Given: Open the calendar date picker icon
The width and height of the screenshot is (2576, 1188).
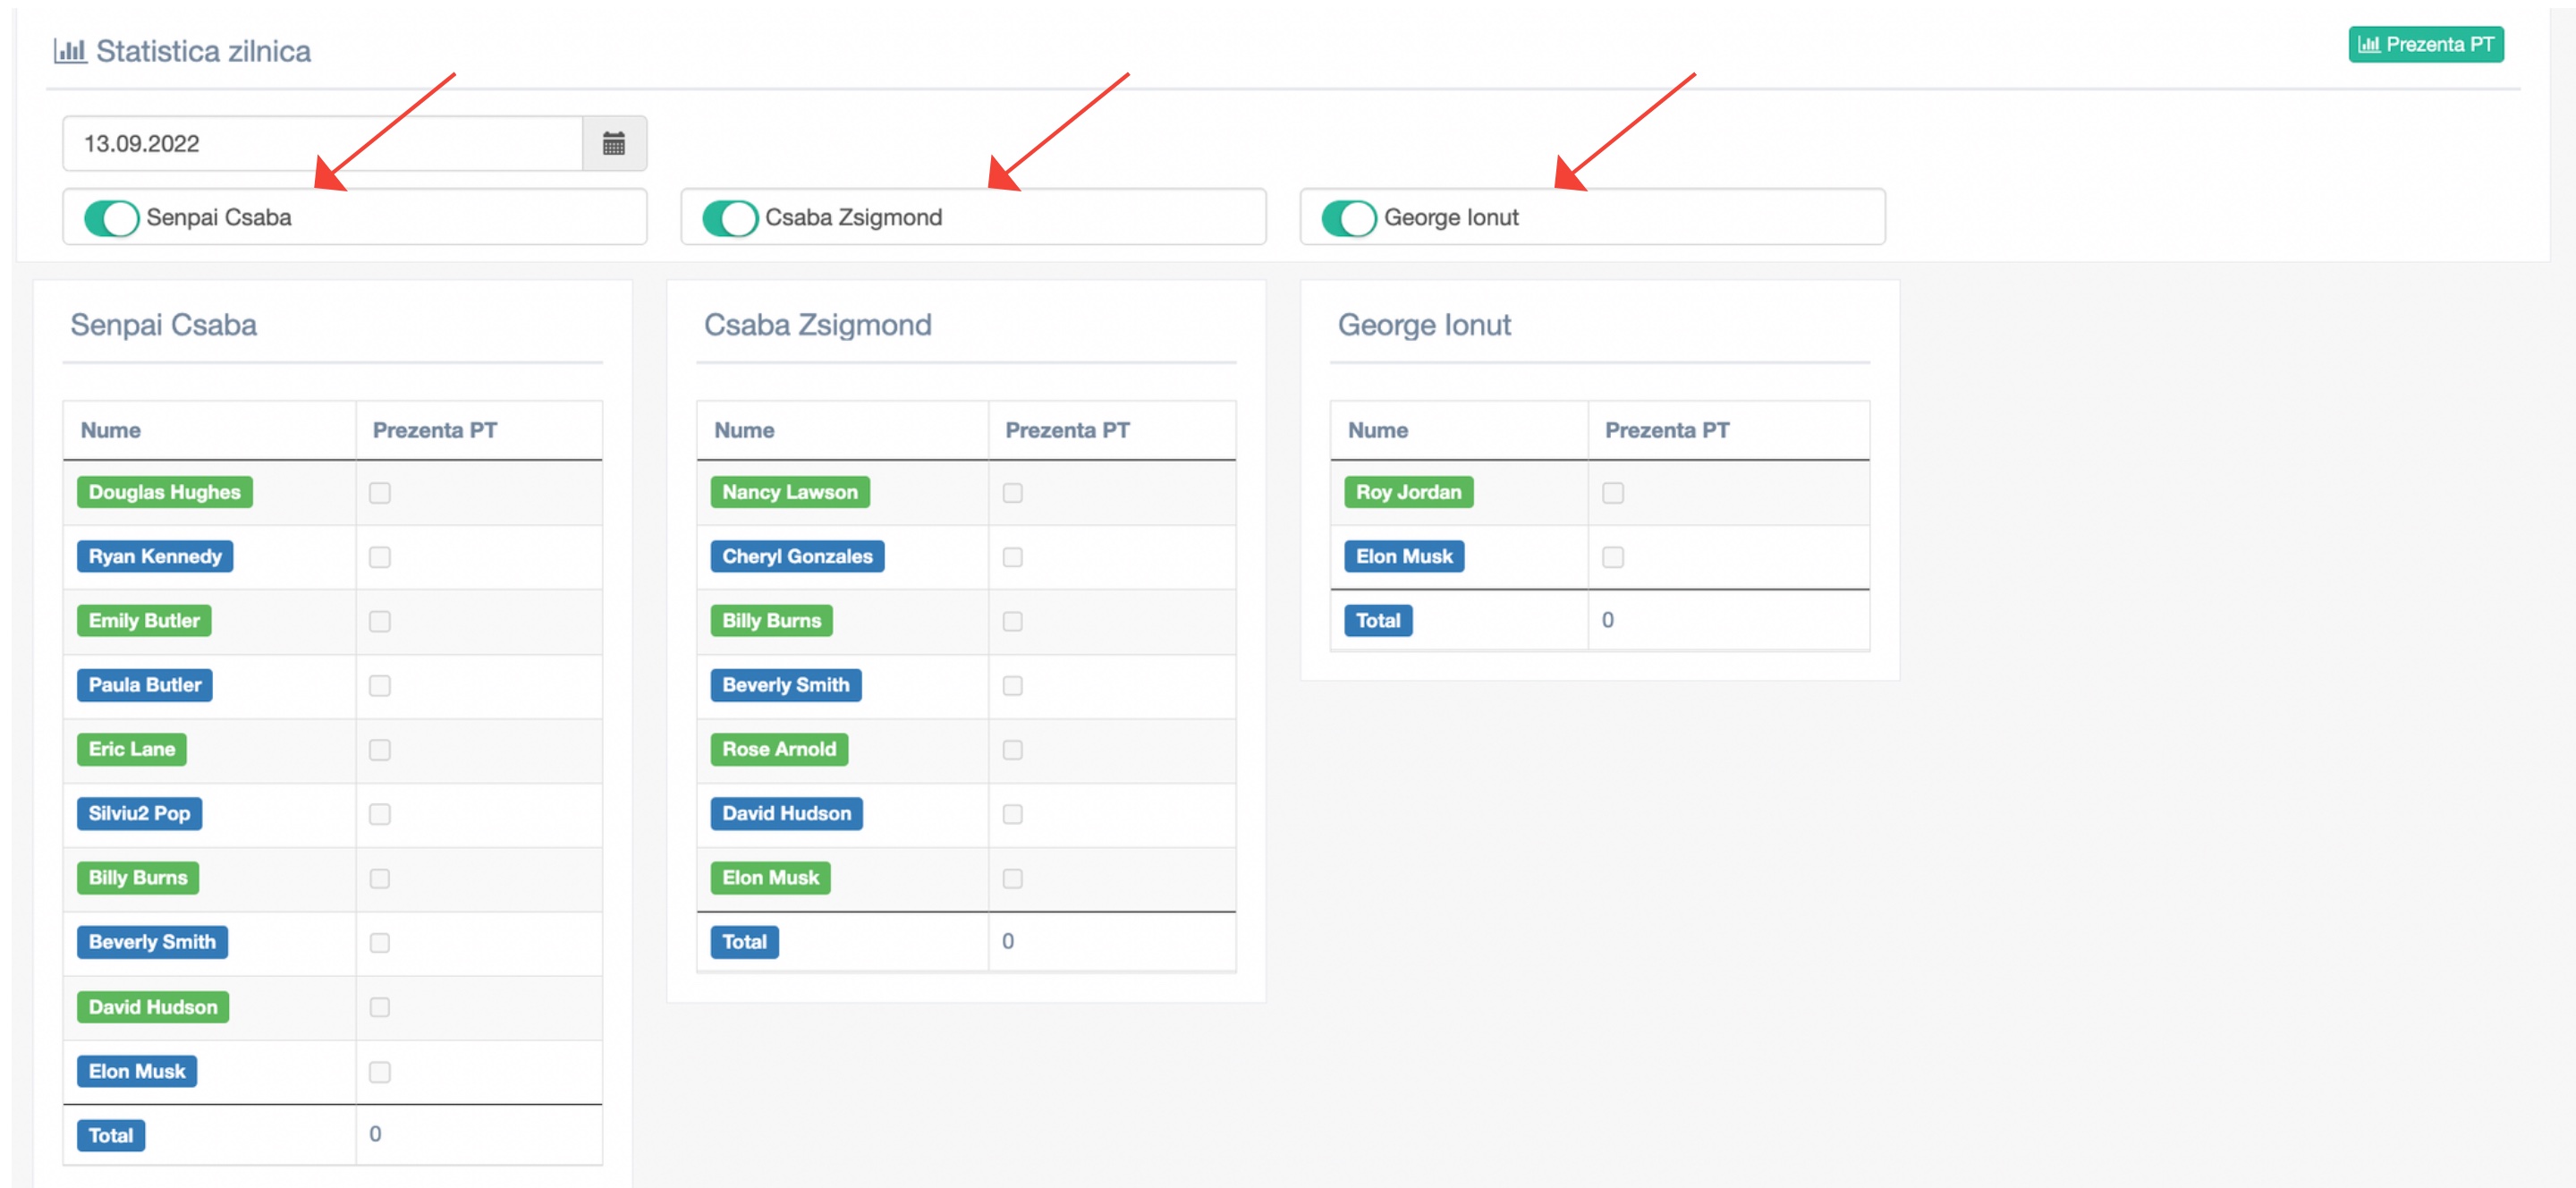Looking at the screenshot, I should pos(614,144).
